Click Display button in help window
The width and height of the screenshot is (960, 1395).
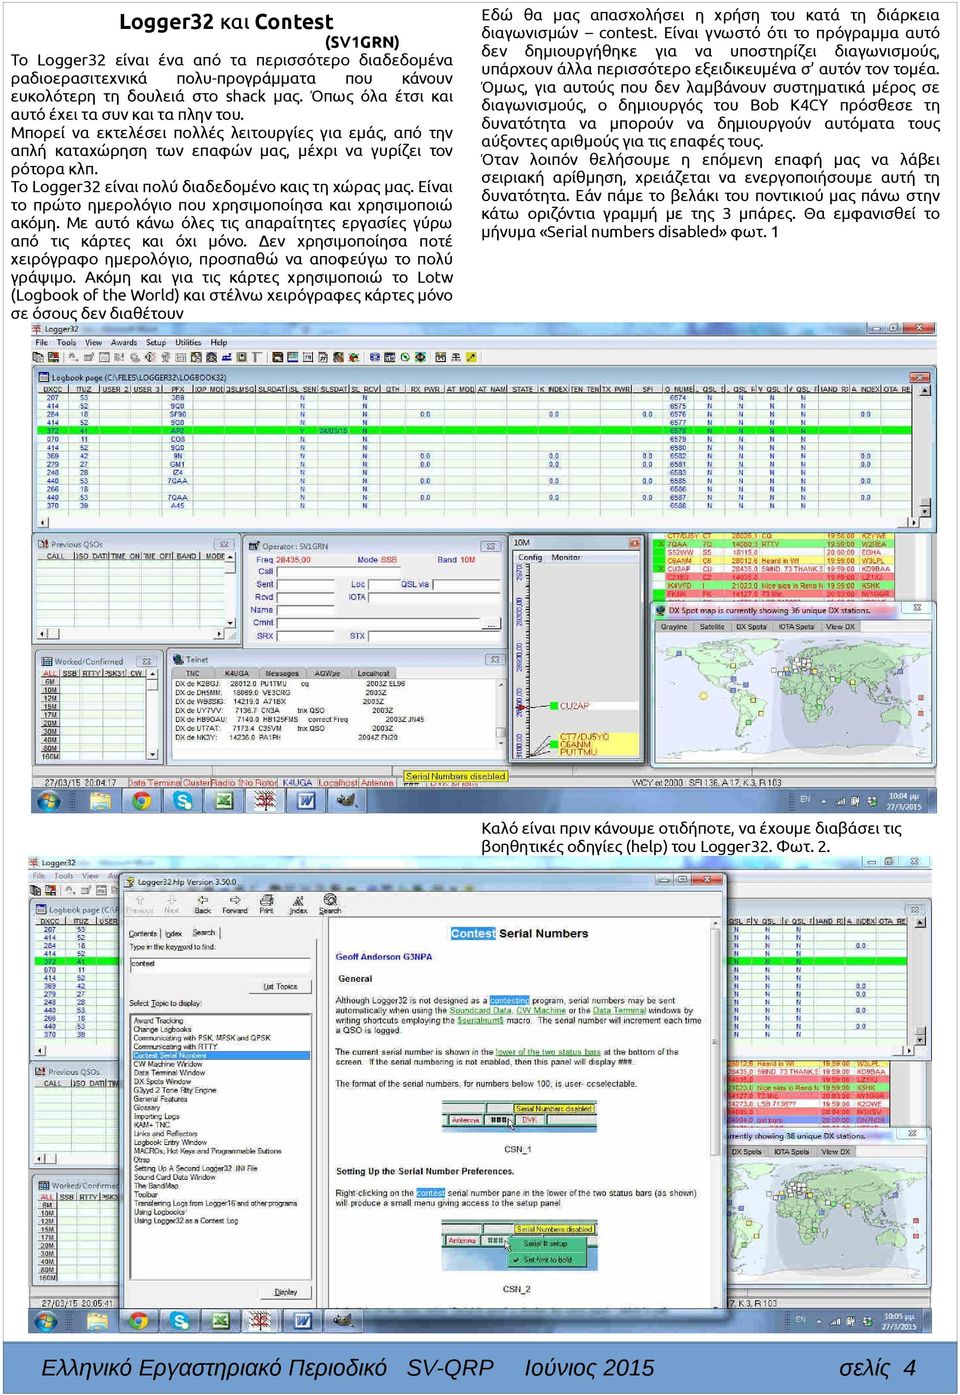coord(285,1291)
